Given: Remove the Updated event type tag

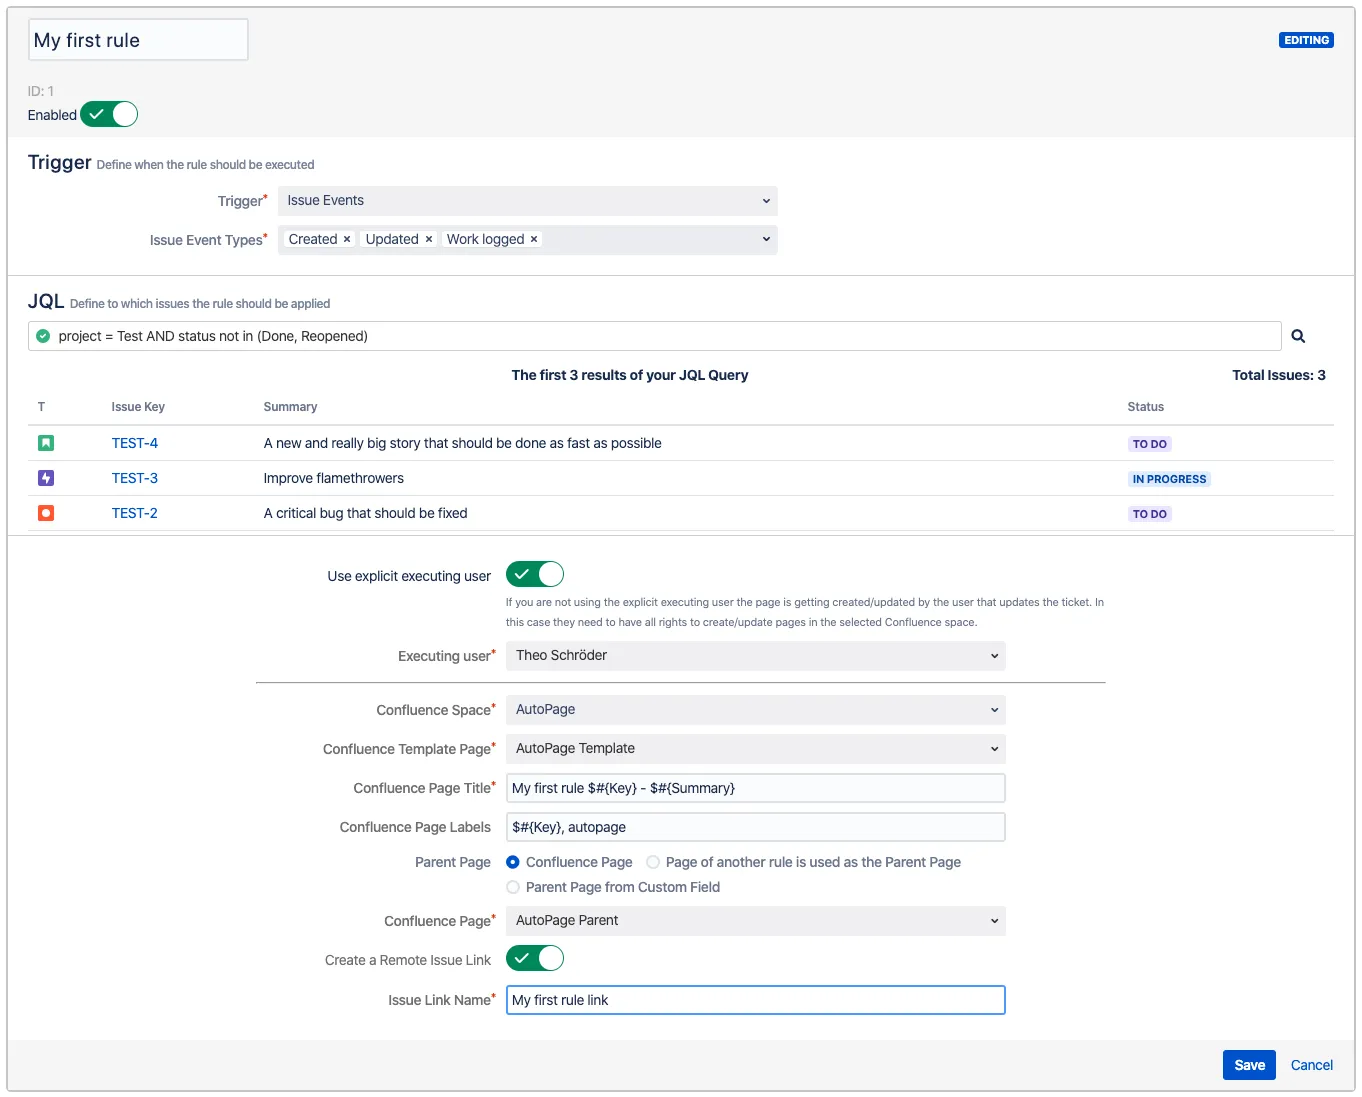Looking at the screenshot, I should 429,240.
